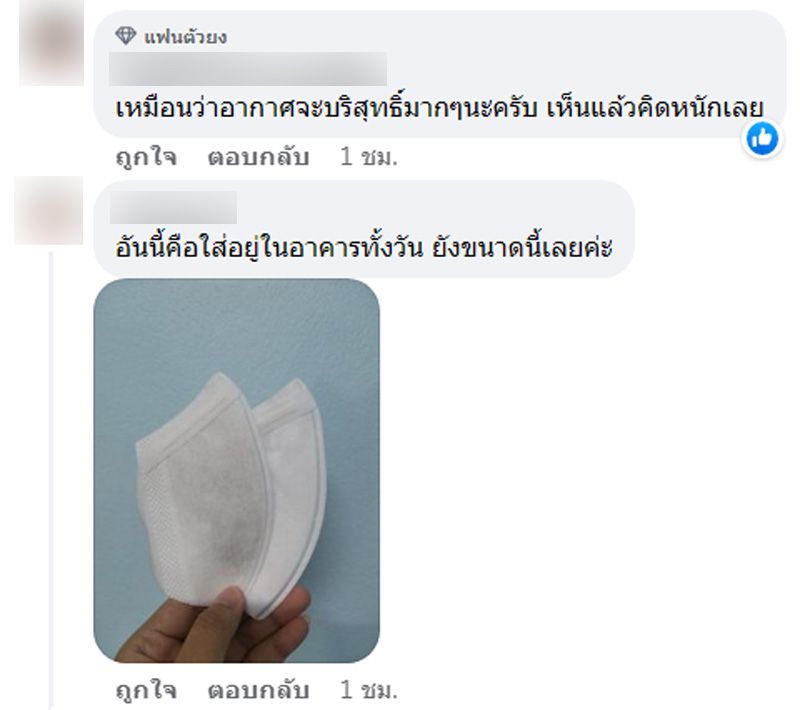Image resolution: width=800 pixels, height=710 pixels.
Task: Open the second commenter's blurred name link
Action: (x=173, y=207)
